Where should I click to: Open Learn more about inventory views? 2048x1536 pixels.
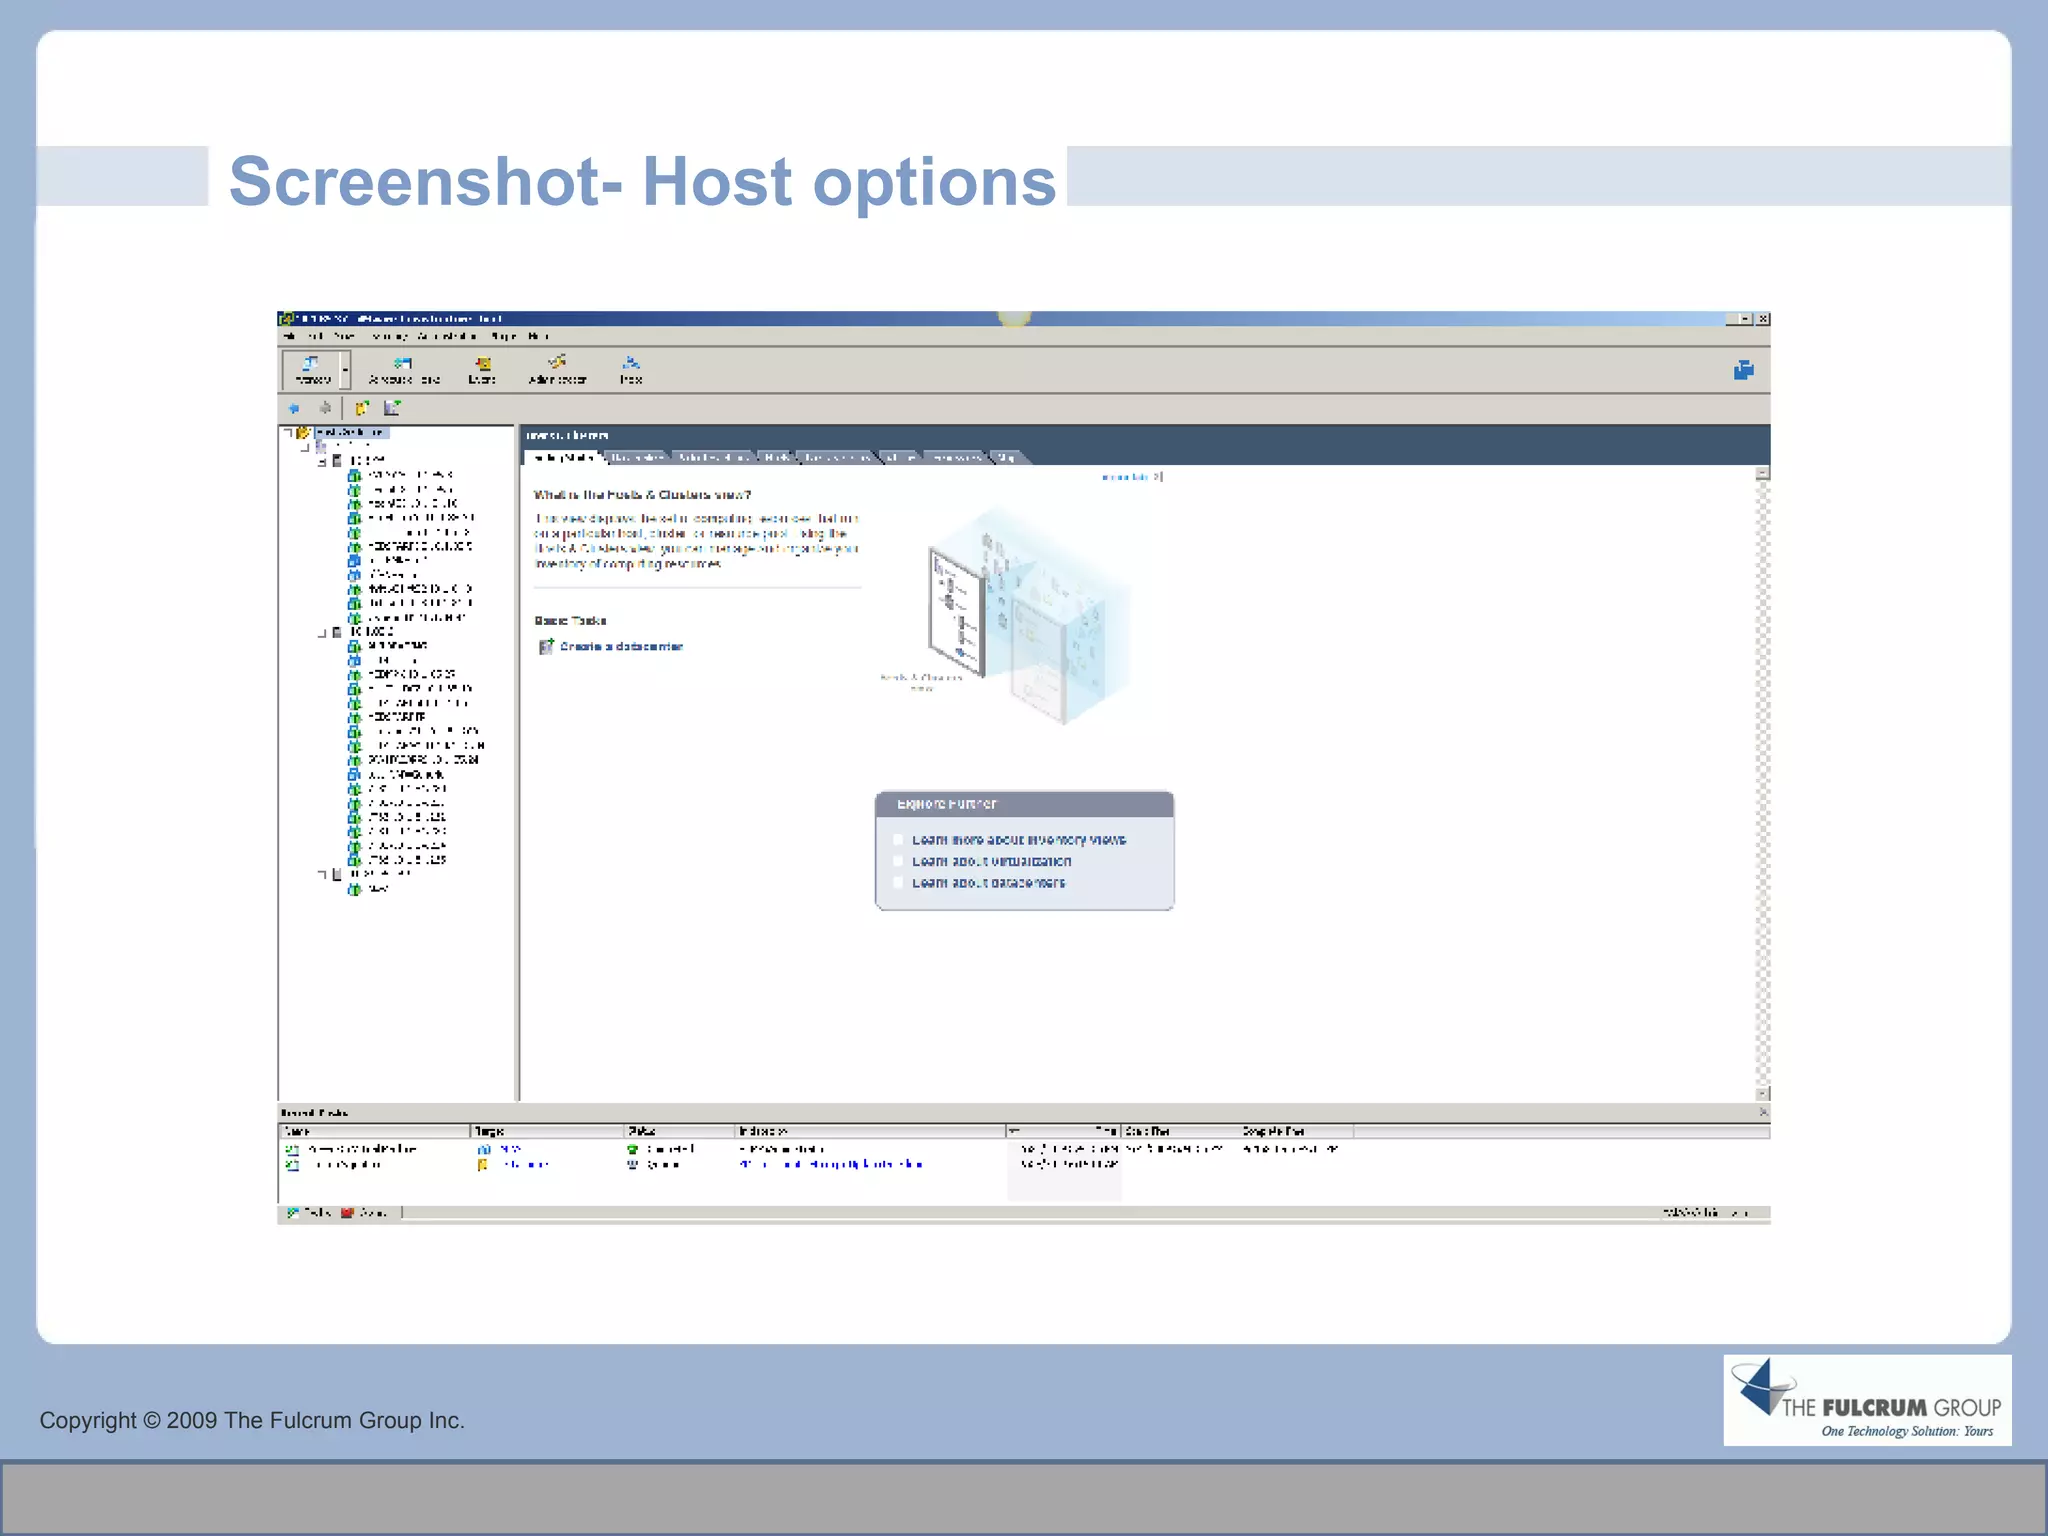tap(1019, 840)
